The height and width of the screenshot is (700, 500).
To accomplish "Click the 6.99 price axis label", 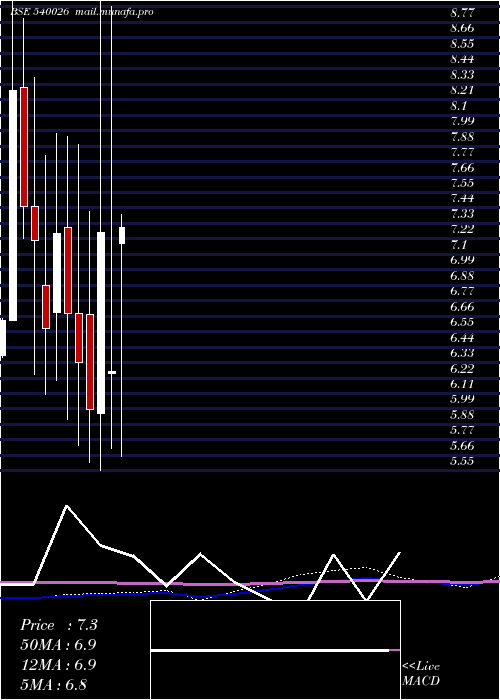I will pyautogui.click(x=462, y=260).
